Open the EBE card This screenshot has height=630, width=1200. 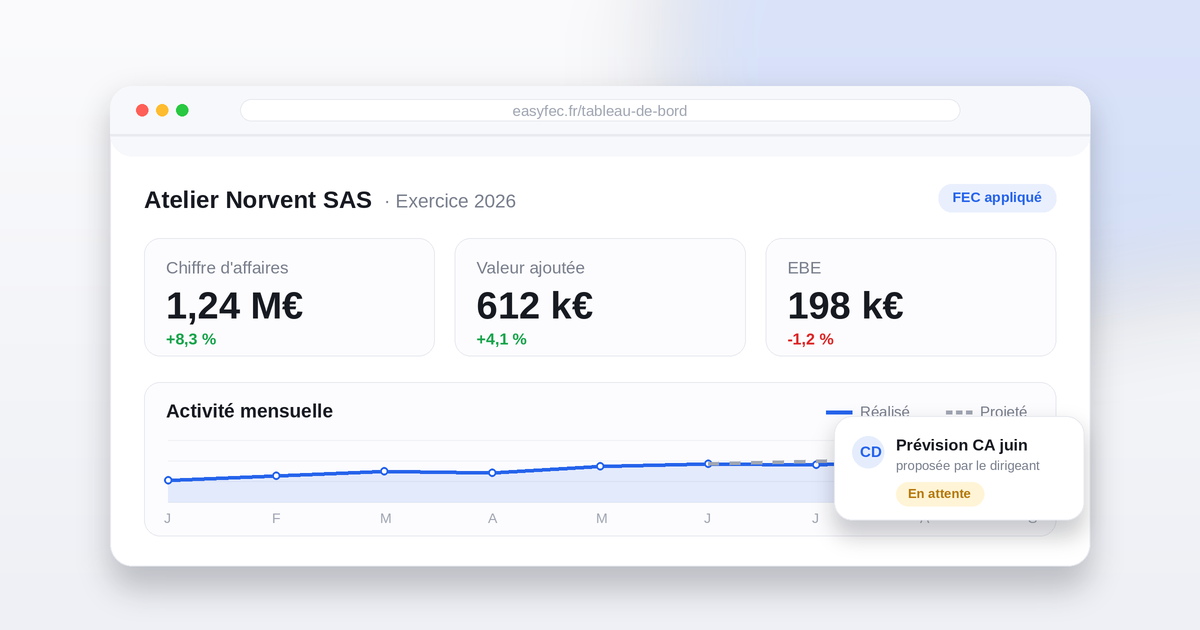click(911, 297)
